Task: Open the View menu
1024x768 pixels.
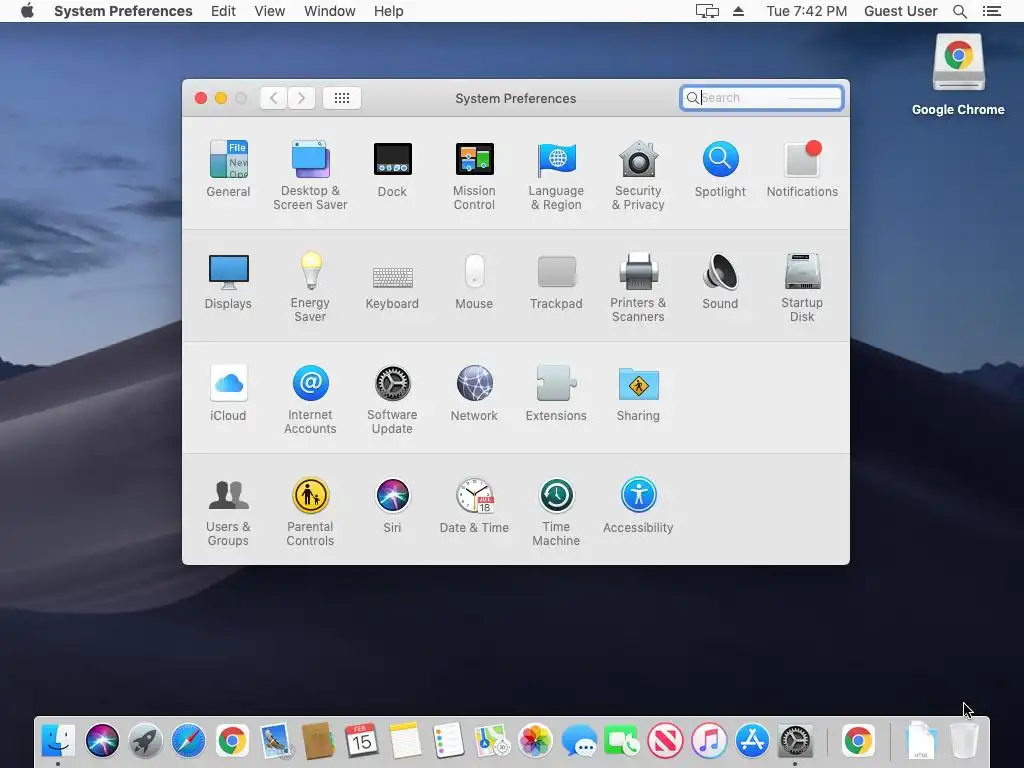Action: 270,11
